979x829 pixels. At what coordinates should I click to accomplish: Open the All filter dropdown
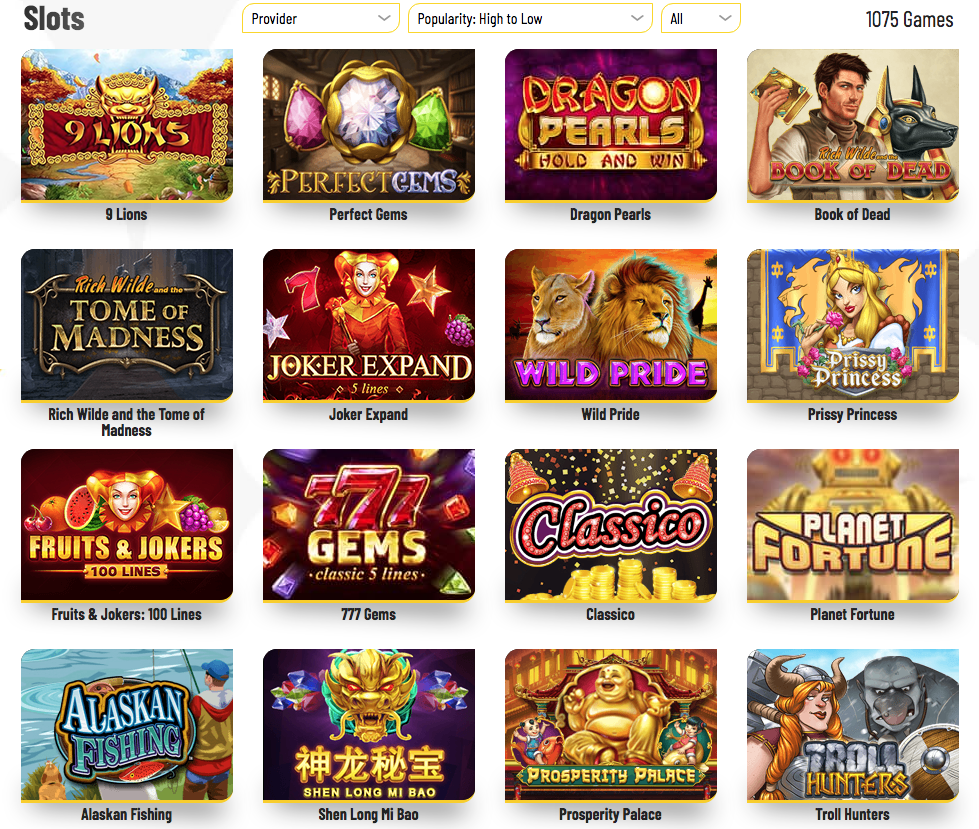coord(701,19)
